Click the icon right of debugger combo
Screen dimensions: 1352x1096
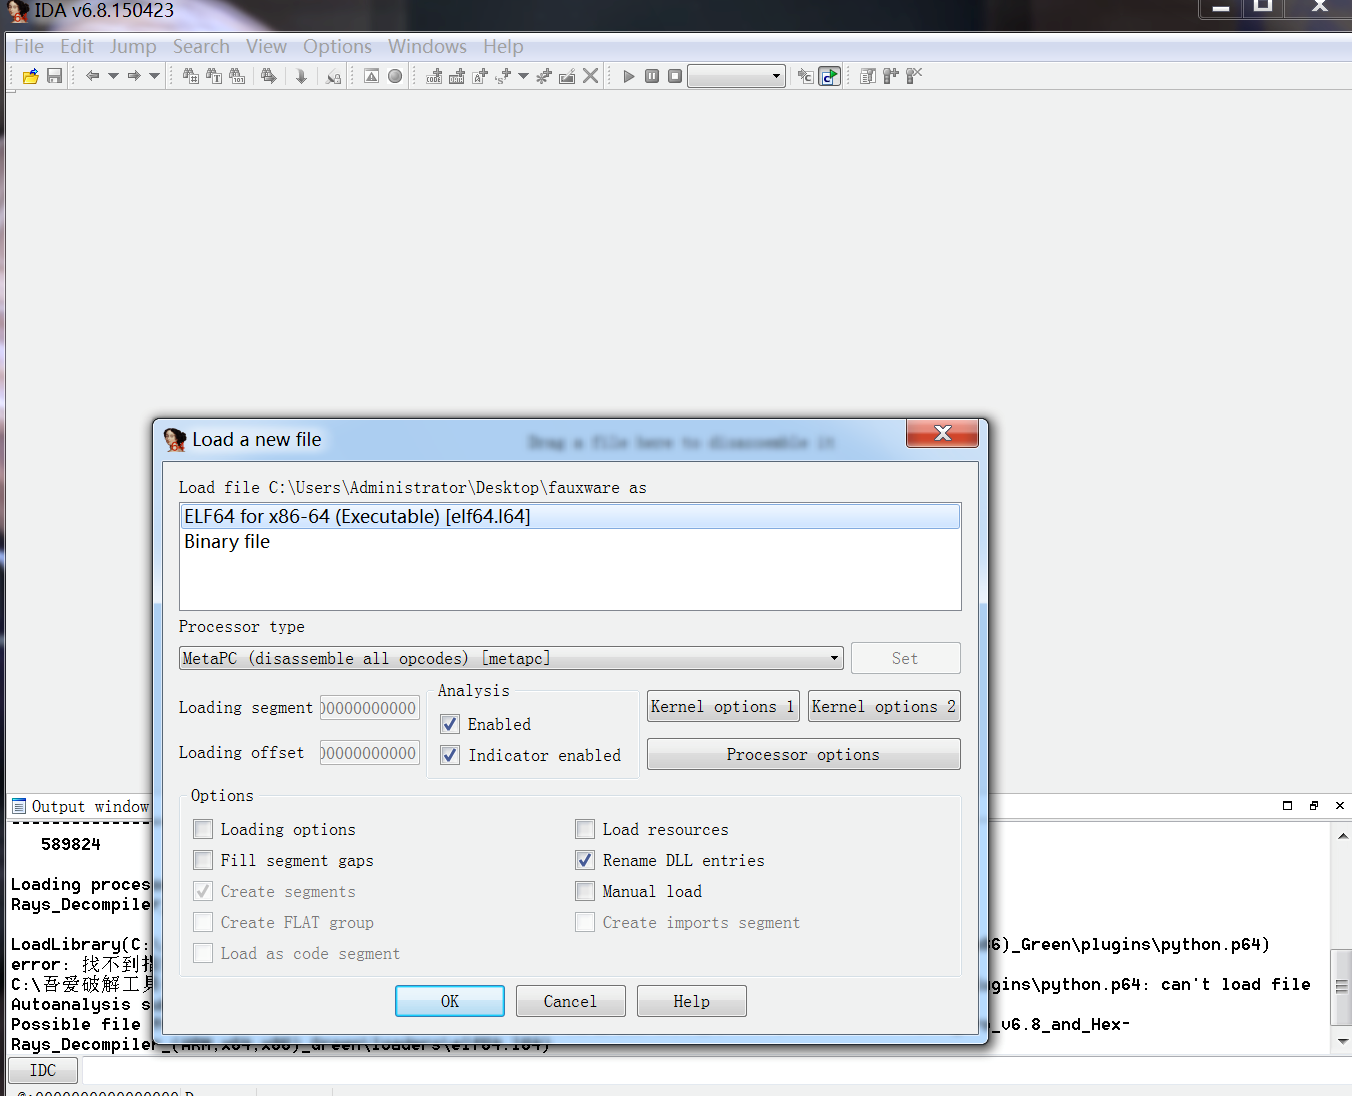click(x=806, y=76)
